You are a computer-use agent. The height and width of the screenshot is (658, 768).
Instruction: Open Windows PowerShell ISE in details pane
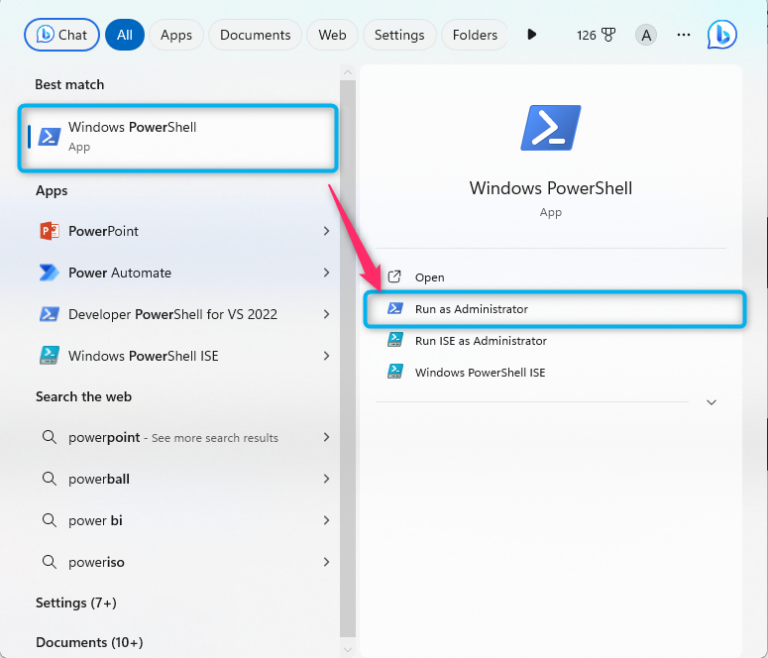coord(551,372)
